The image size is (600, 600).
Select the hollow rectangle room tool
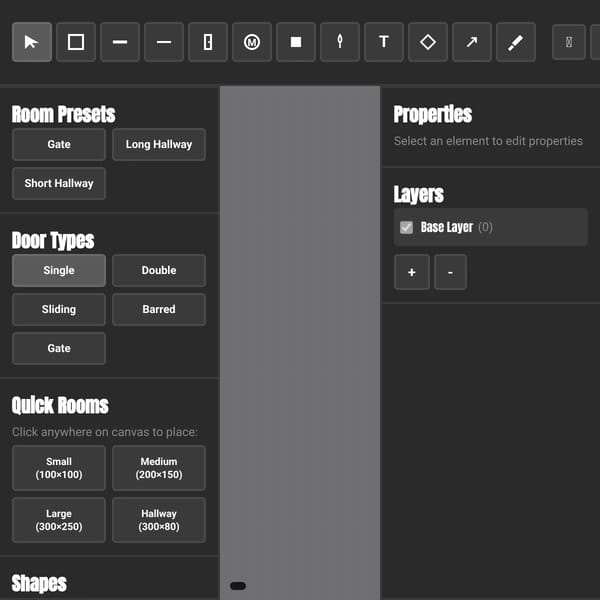76,42
